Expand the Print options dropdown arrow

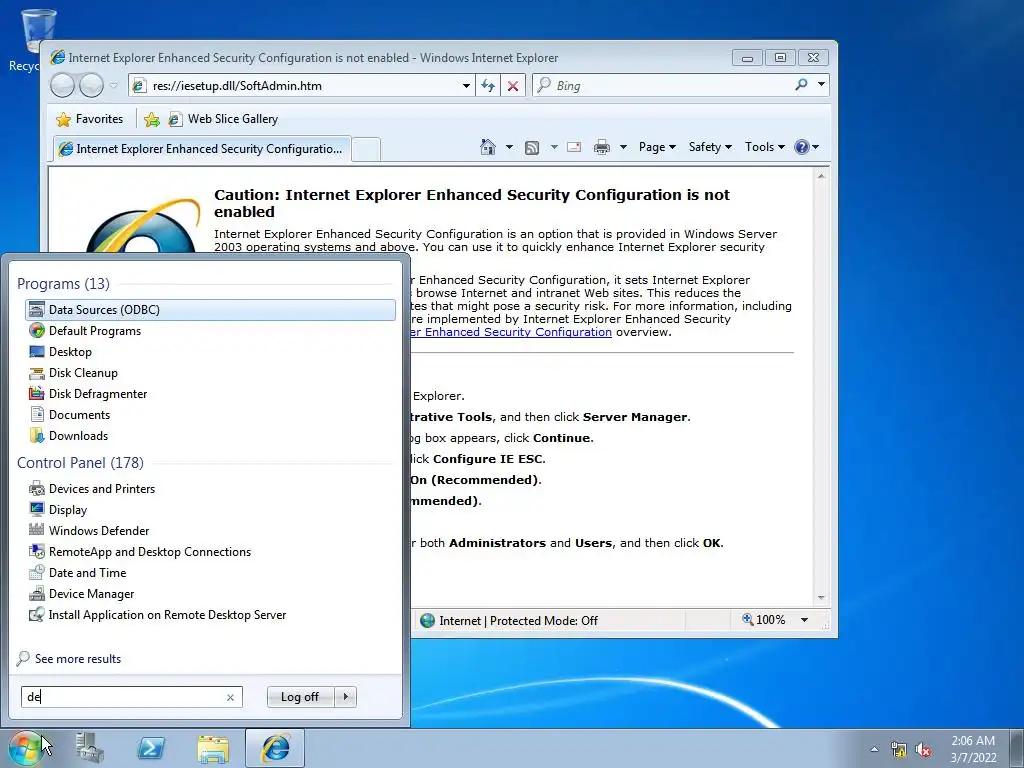click(x=623, y=147)
